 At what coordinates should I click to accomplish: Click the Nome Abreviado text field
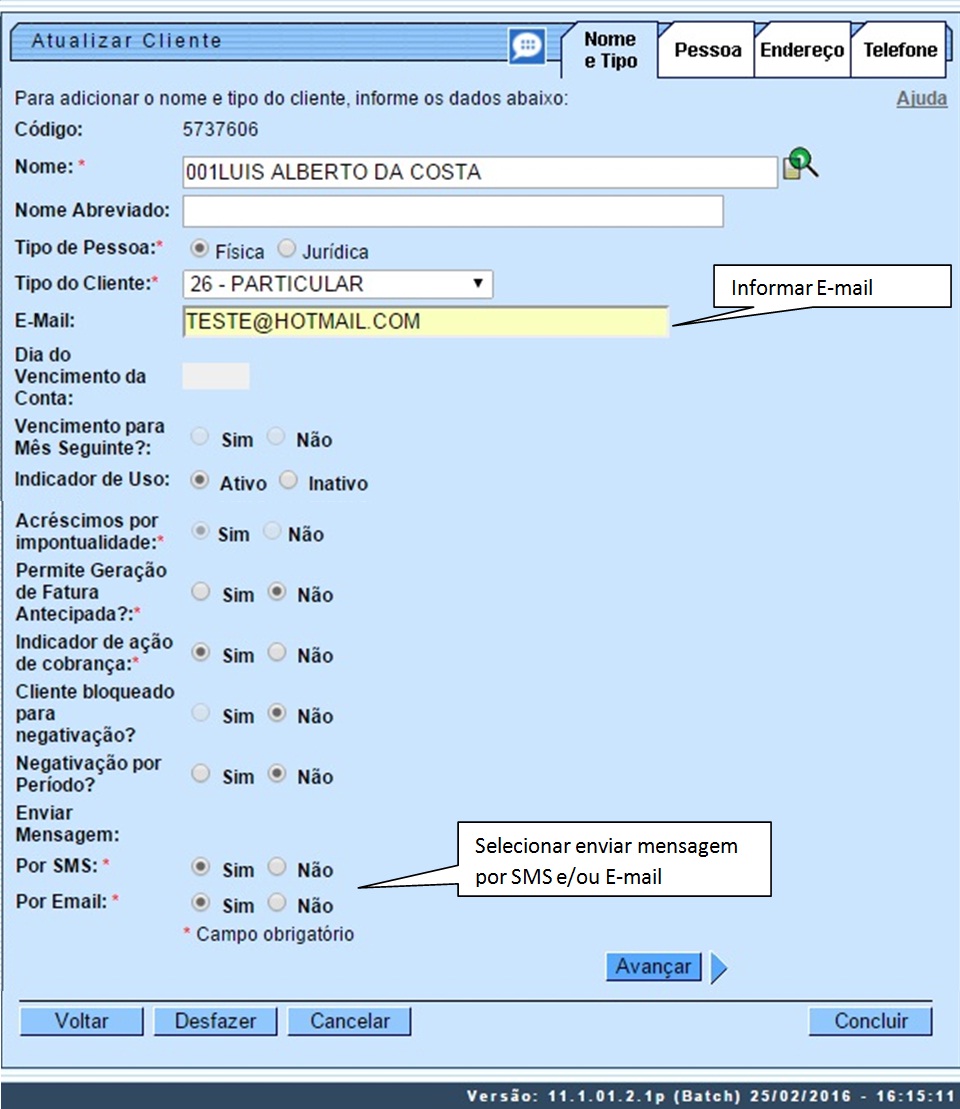coord(450,211)
